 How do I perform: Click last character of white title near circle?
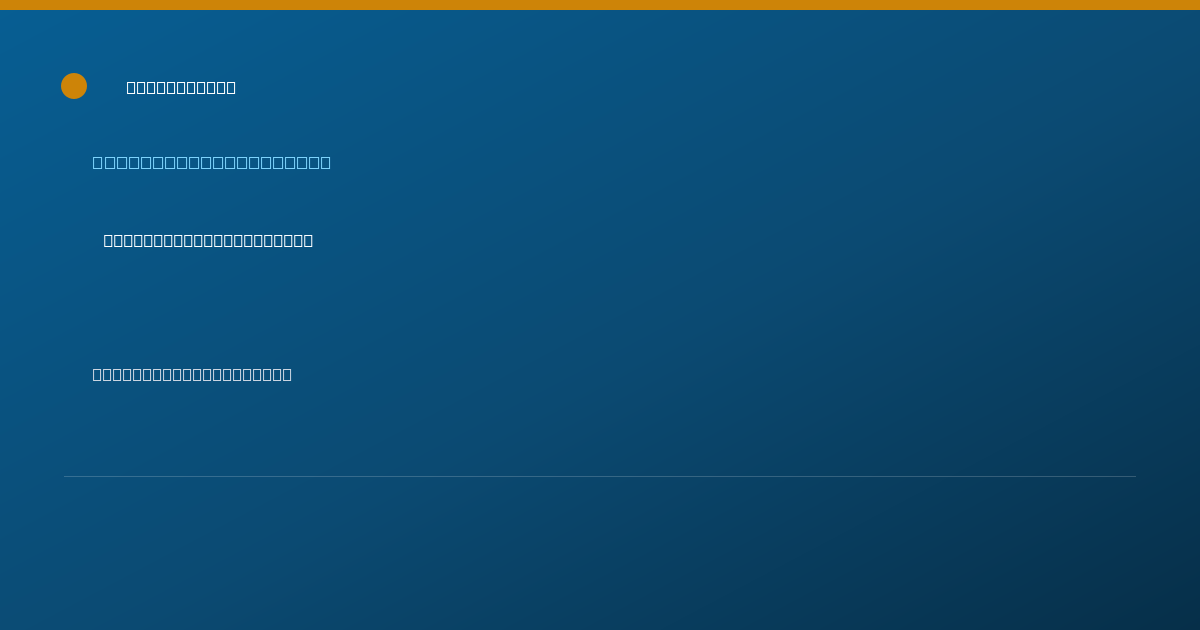coord(231,88)
